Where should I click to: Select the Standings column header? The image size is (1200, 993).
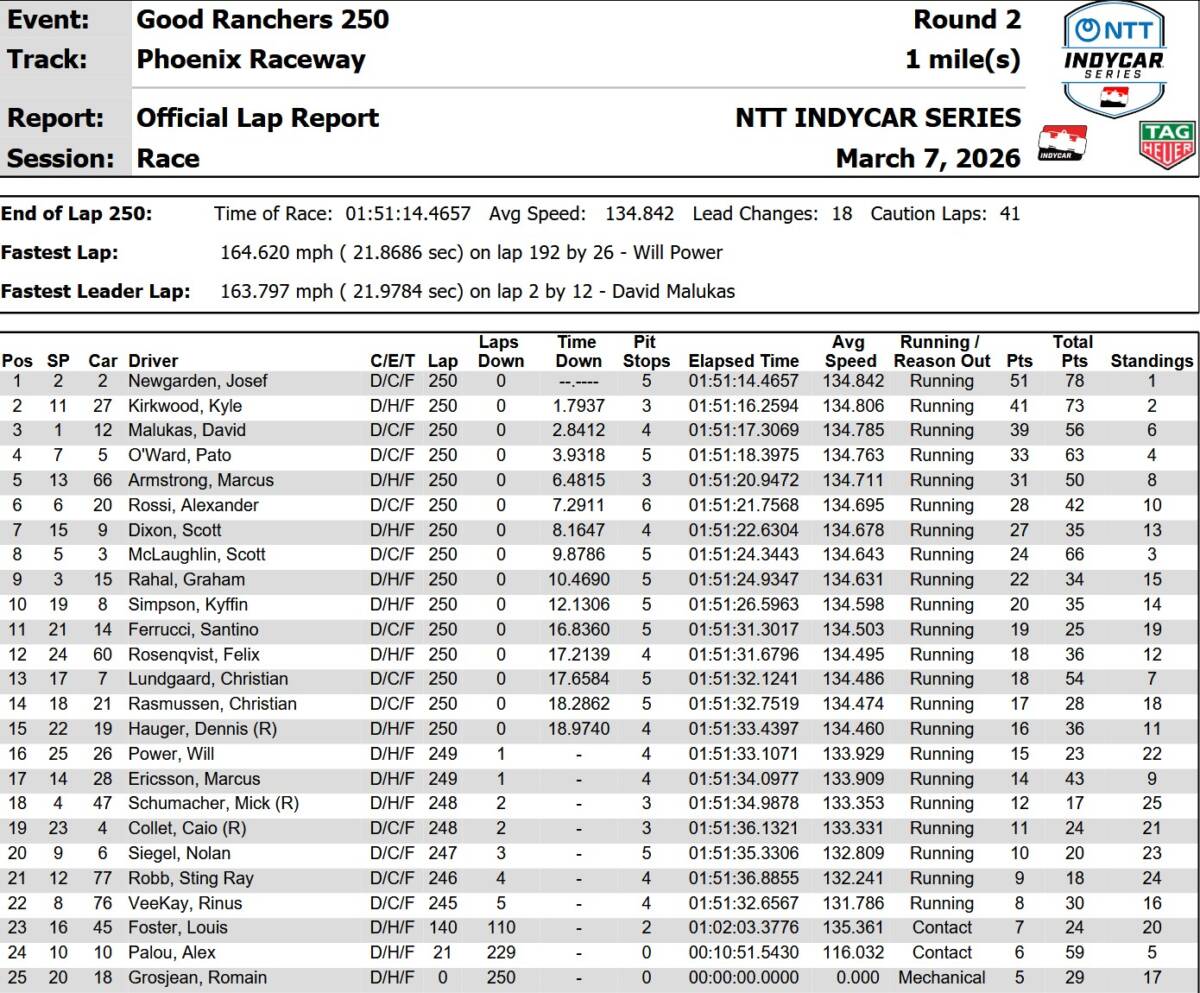click(1151, 361)
